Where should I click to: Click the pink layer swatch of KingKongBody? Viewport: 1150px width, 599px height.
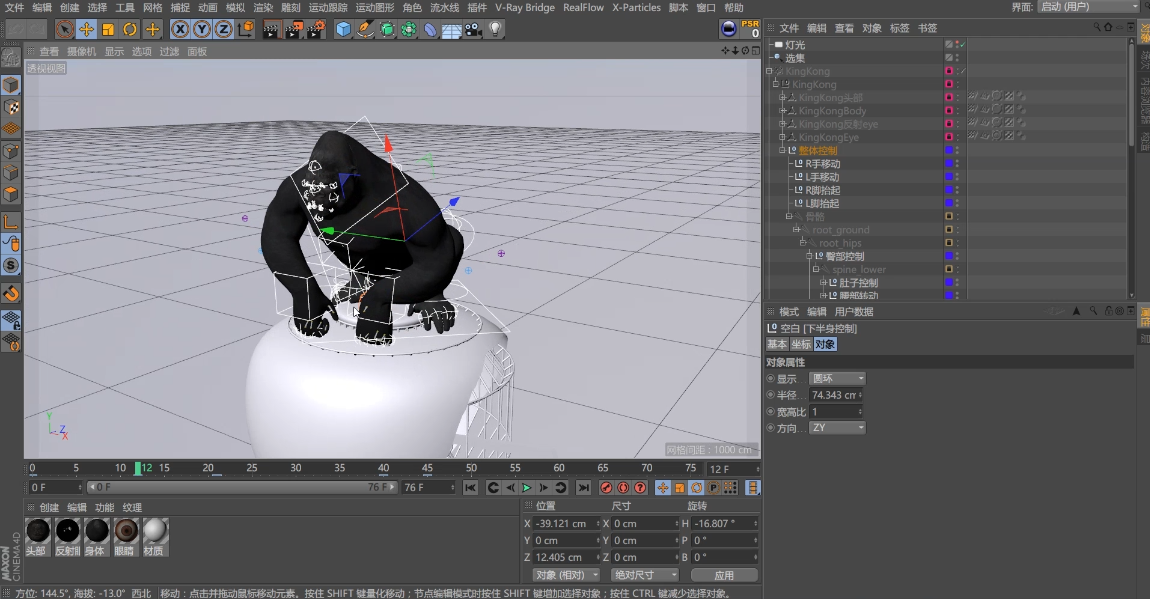(948, 111)
